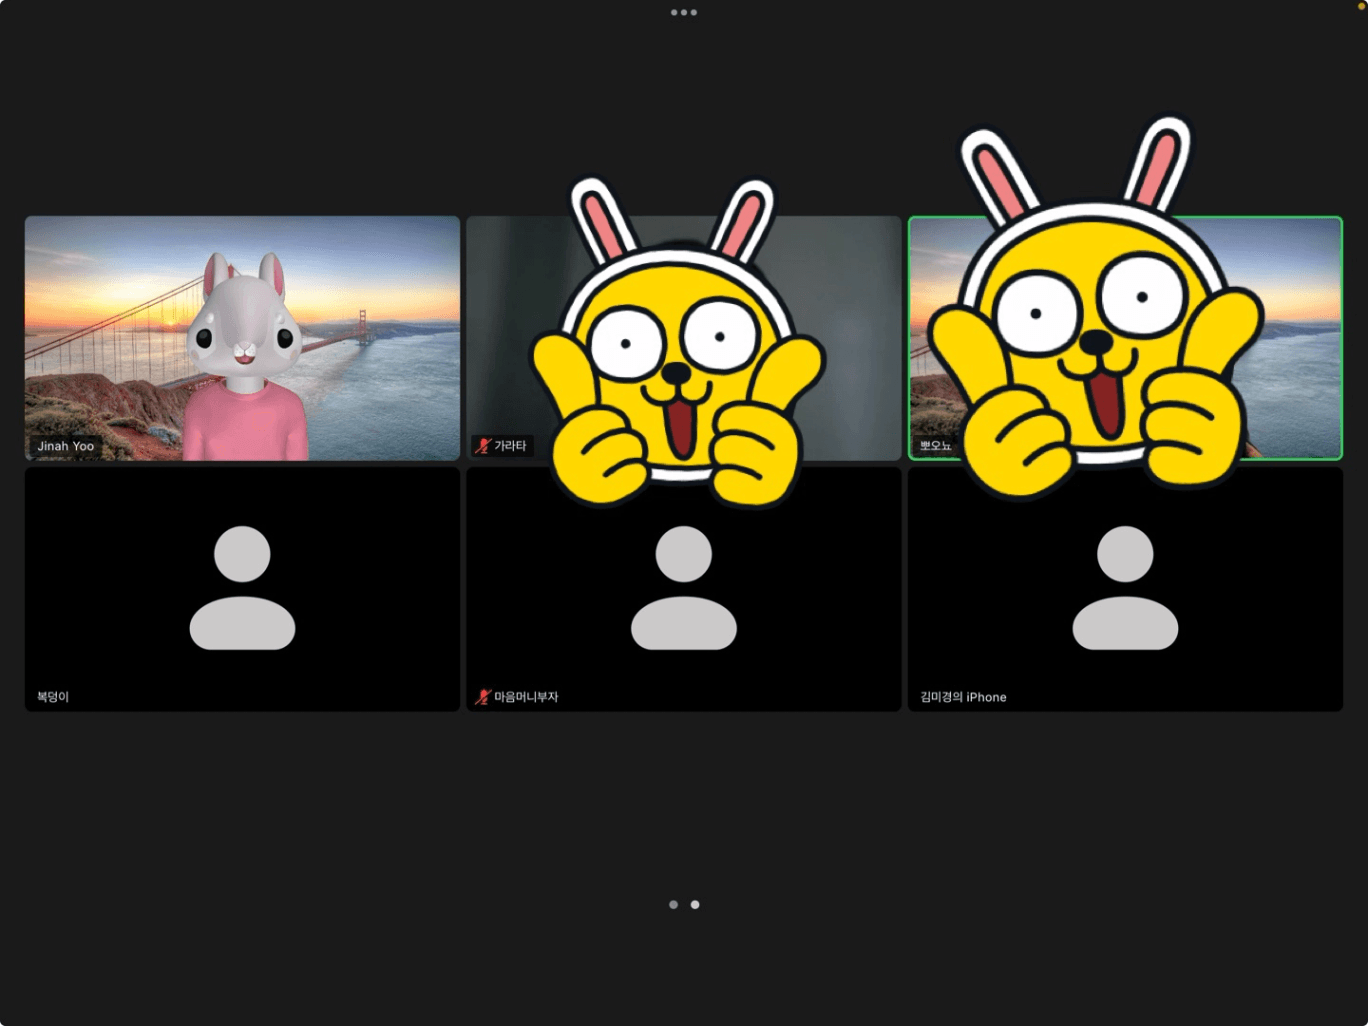
Task: Select the avatar placeholder in 김미경의 iPhone tile
Action: tap(1125, 588)
